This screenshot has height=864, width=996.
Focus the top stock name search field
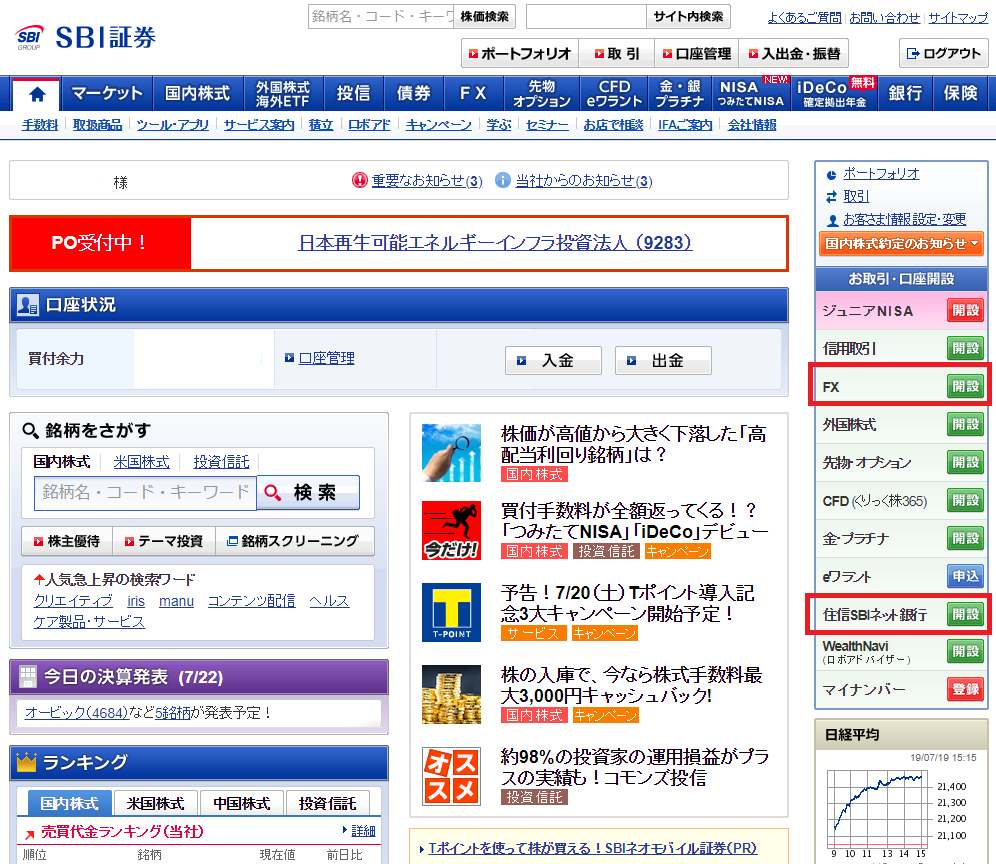pos(381,17)
